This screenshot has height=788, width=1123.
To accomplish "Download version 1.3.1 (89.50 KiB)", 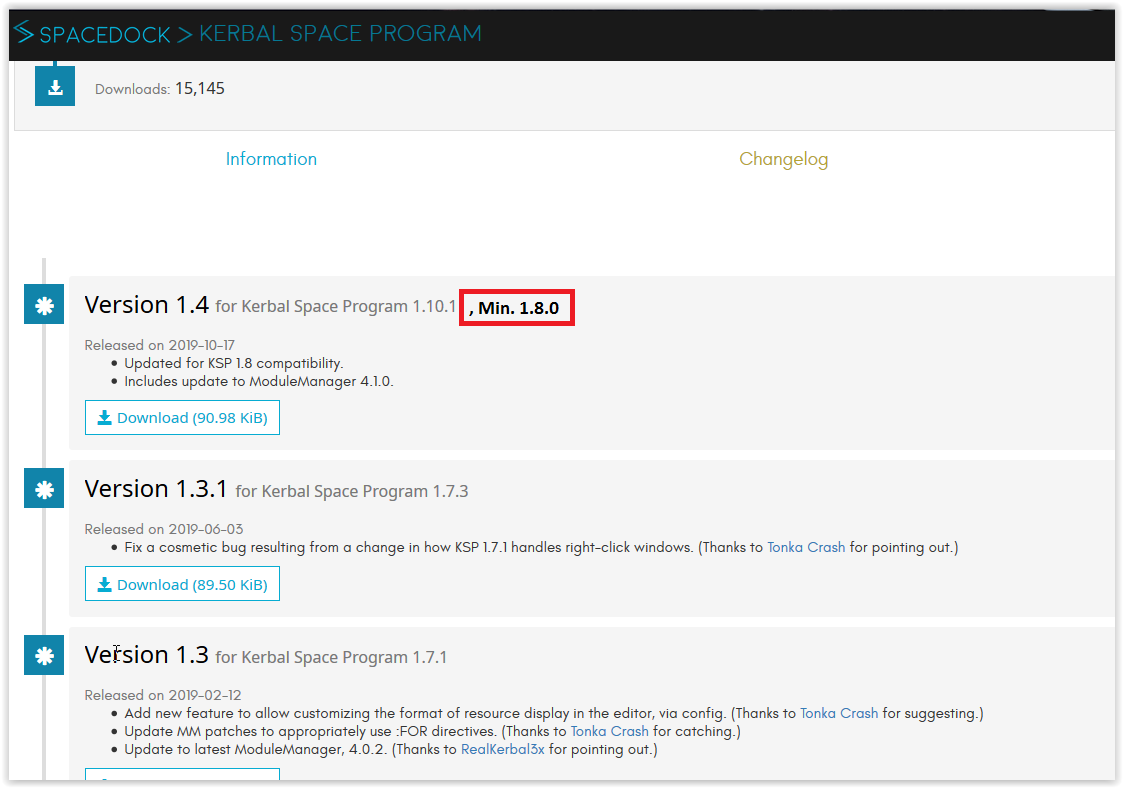I will pyautogui.click(x=183, y=584).
